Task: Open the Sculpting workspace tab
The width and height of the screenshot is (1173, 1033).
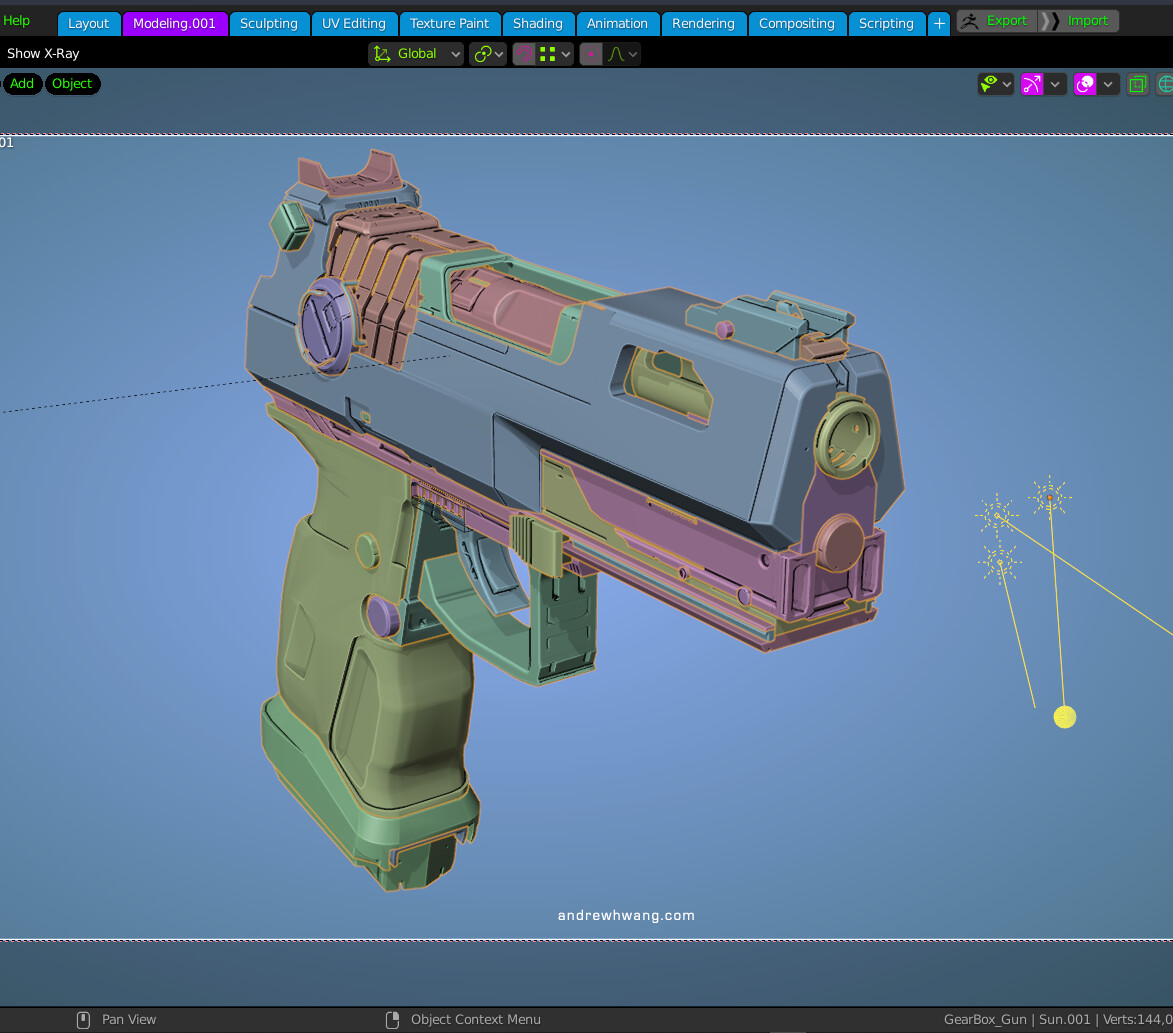Action: 269,23
